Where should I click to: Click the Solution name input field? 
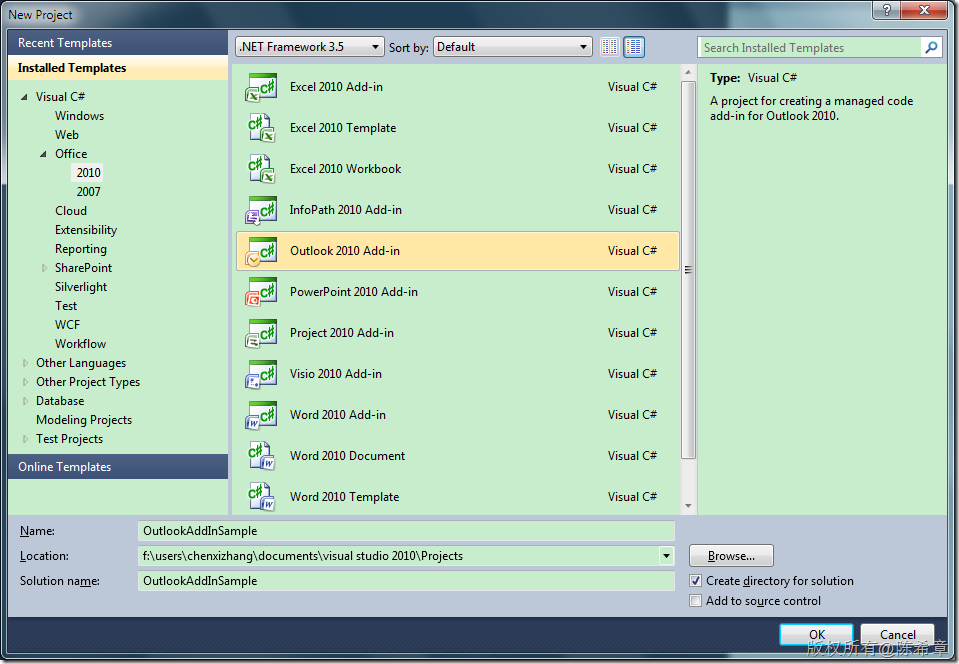[406, 581]
